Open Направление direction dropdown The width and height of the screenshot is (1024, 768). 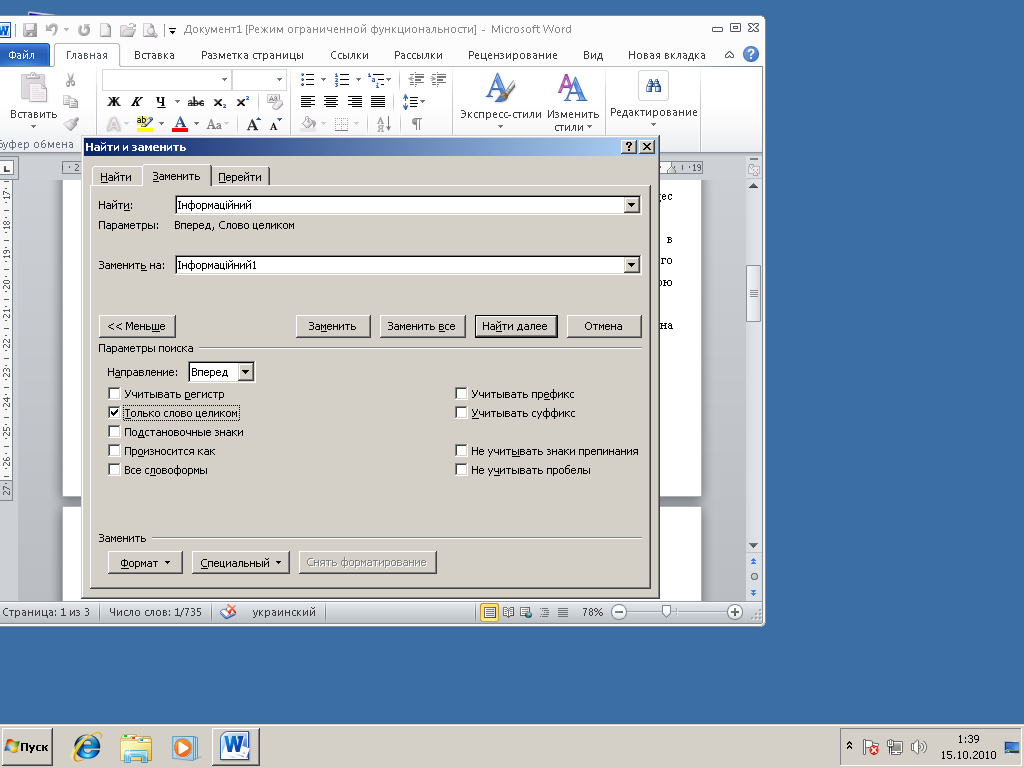click(246, 372)
